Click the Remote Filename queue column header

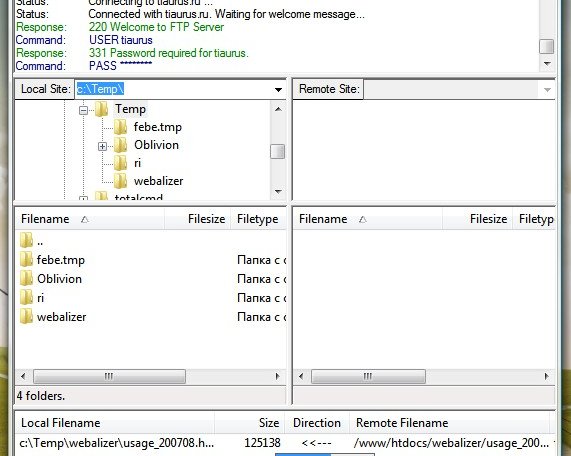point(450,423)
